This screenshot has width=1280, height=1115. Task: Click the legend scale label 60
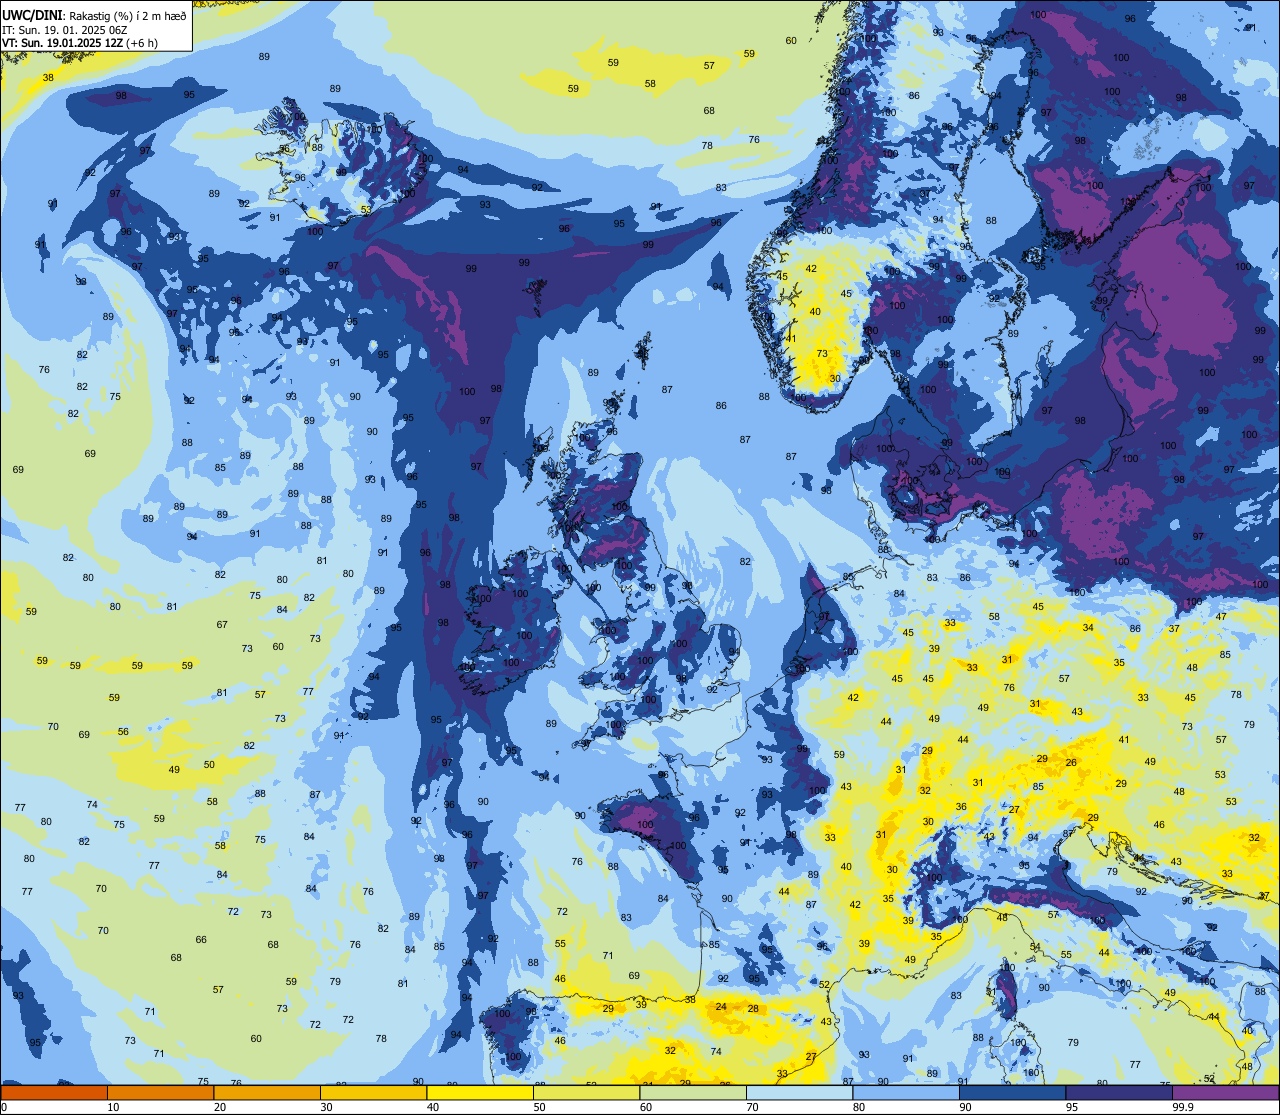pos(646,1107)
